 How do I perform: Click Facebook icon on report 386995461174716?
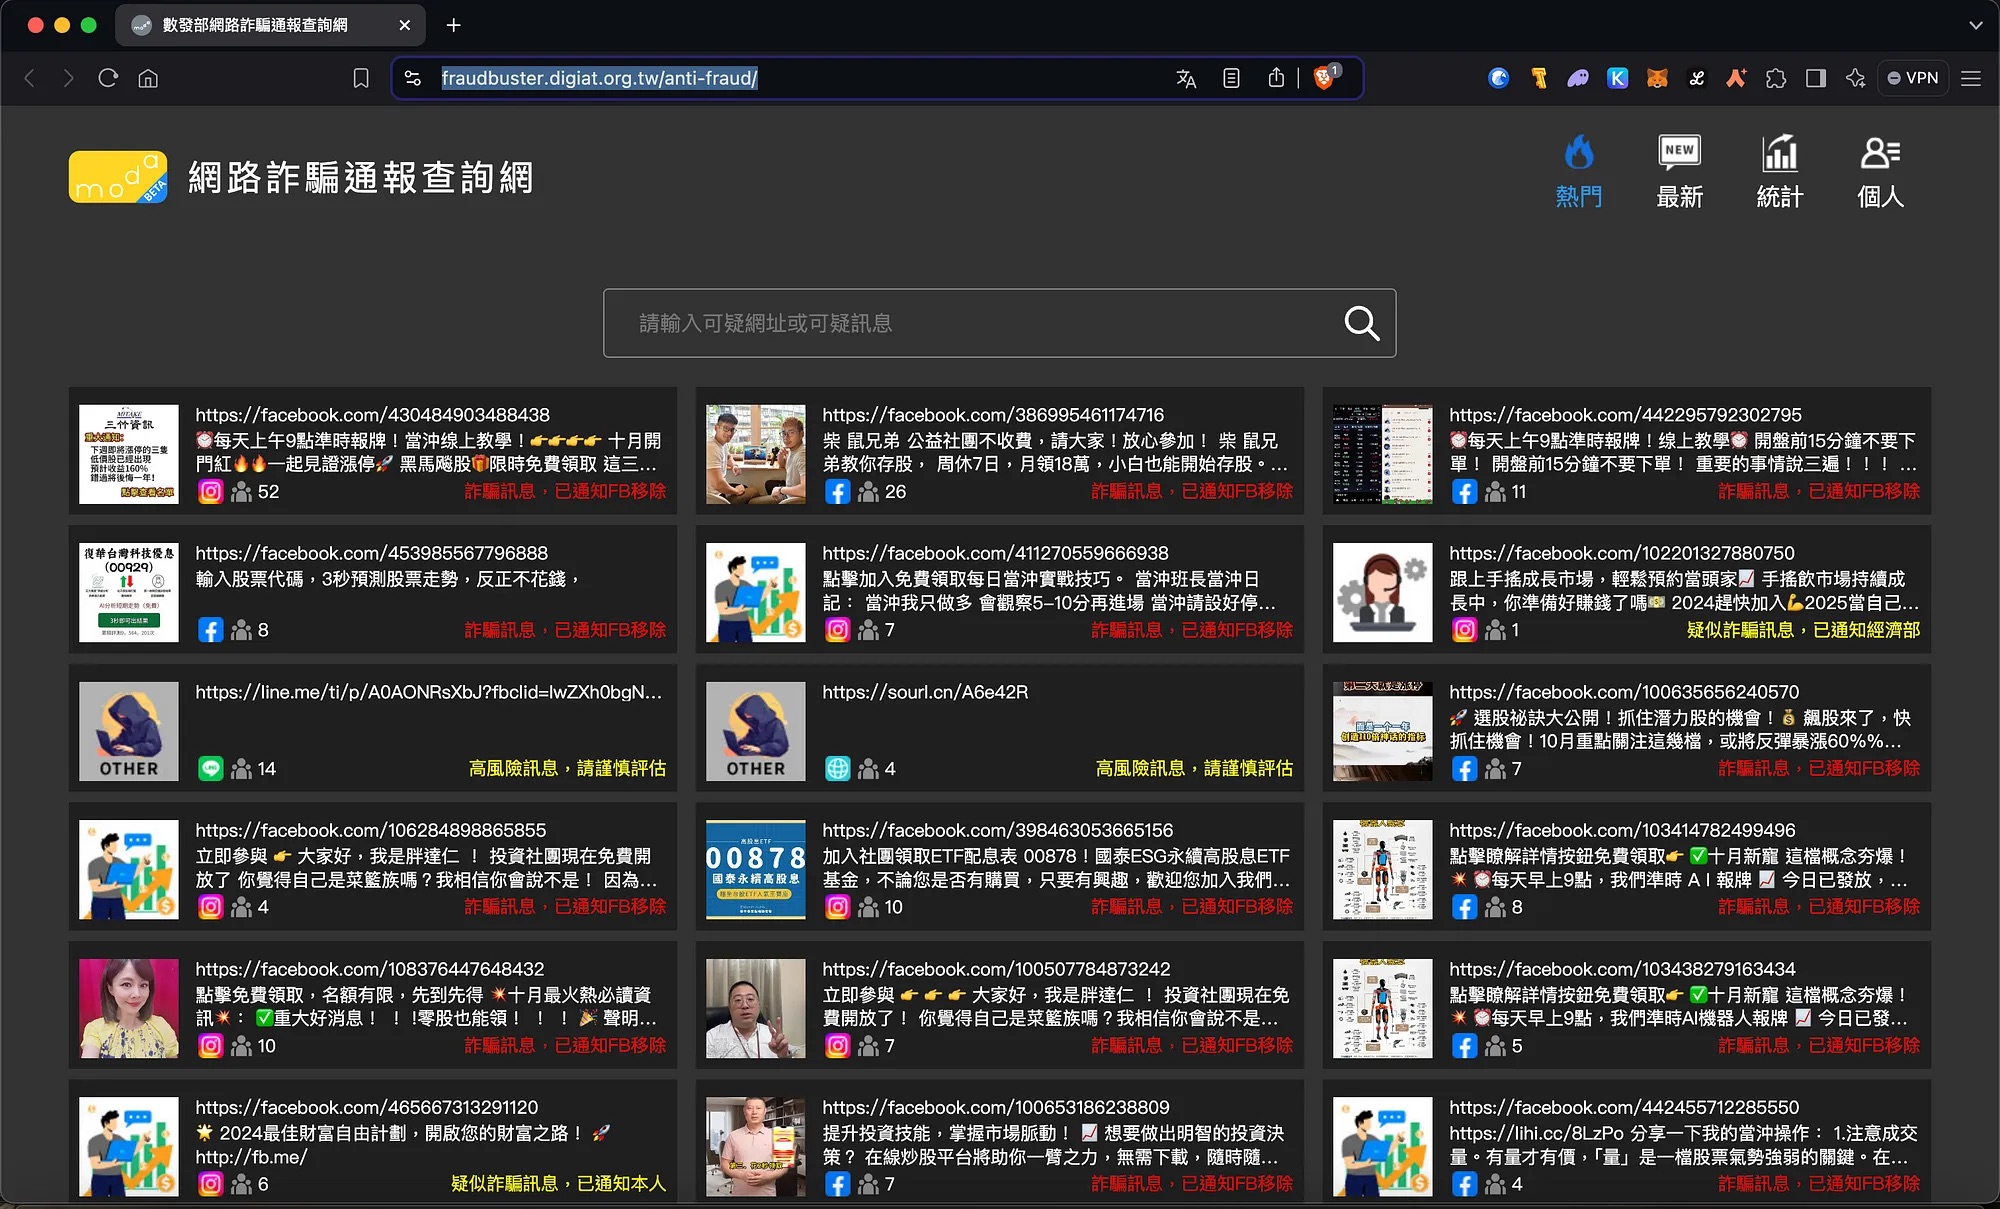(x=837, y=492)
